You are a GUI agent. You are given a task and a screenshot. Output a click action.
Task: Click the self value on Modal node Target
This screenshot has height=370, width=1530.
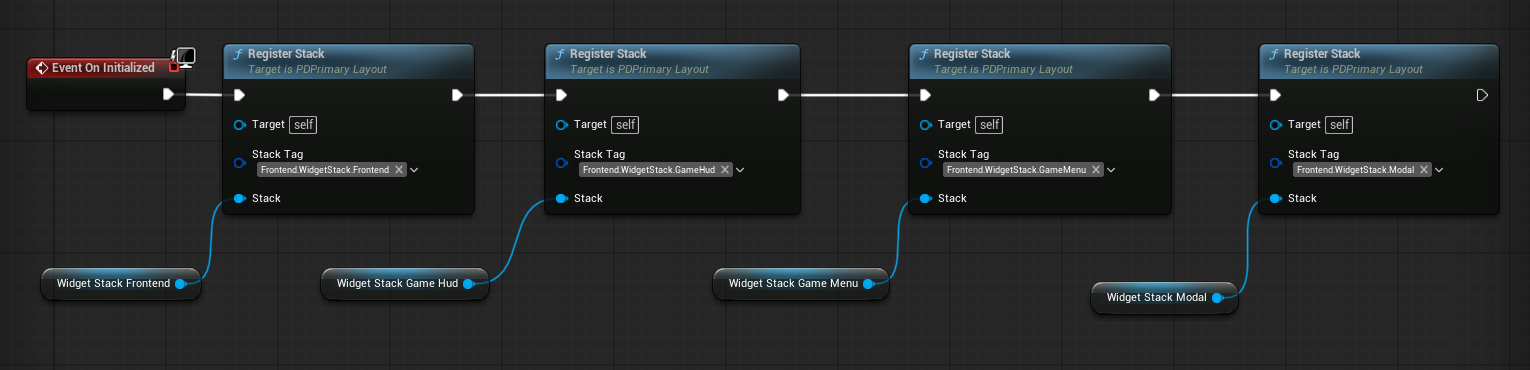pos(1339,125)
